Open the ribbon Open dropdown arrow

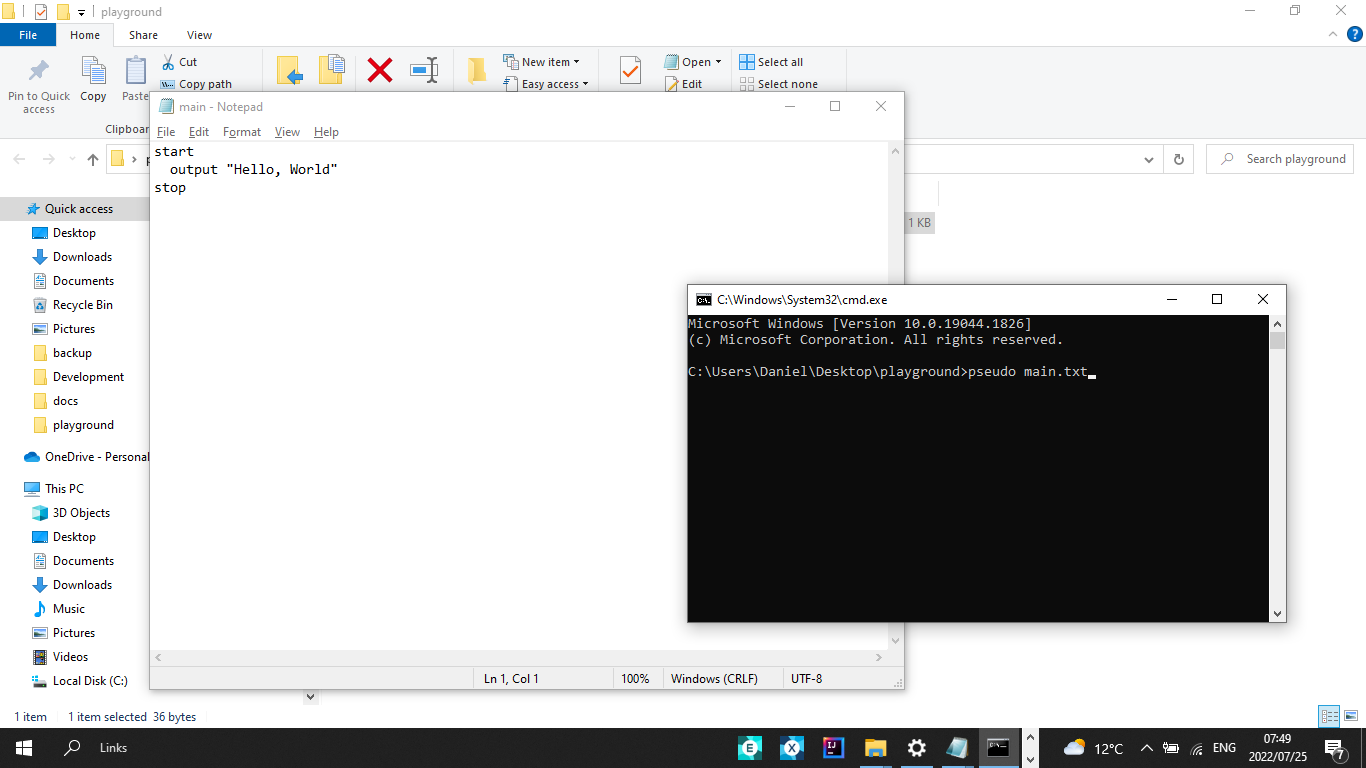[718, 62]
